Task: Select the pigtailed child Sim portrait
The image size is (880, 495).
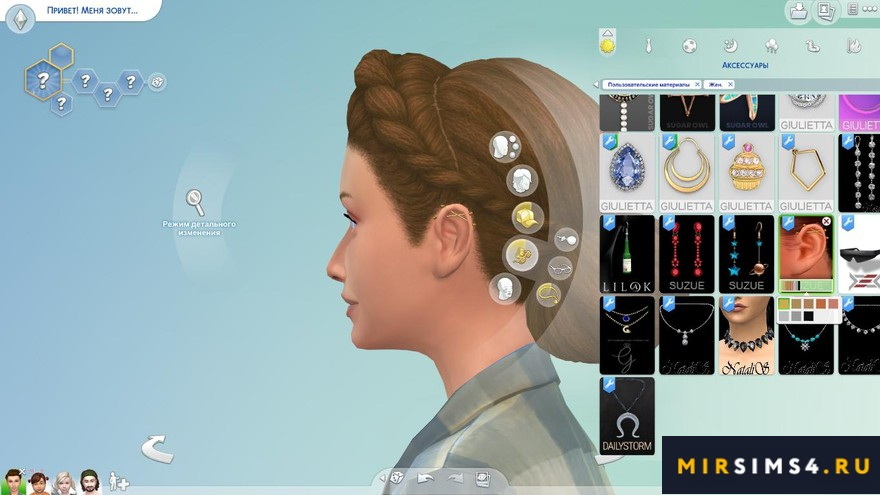Action: click(38, 483)
